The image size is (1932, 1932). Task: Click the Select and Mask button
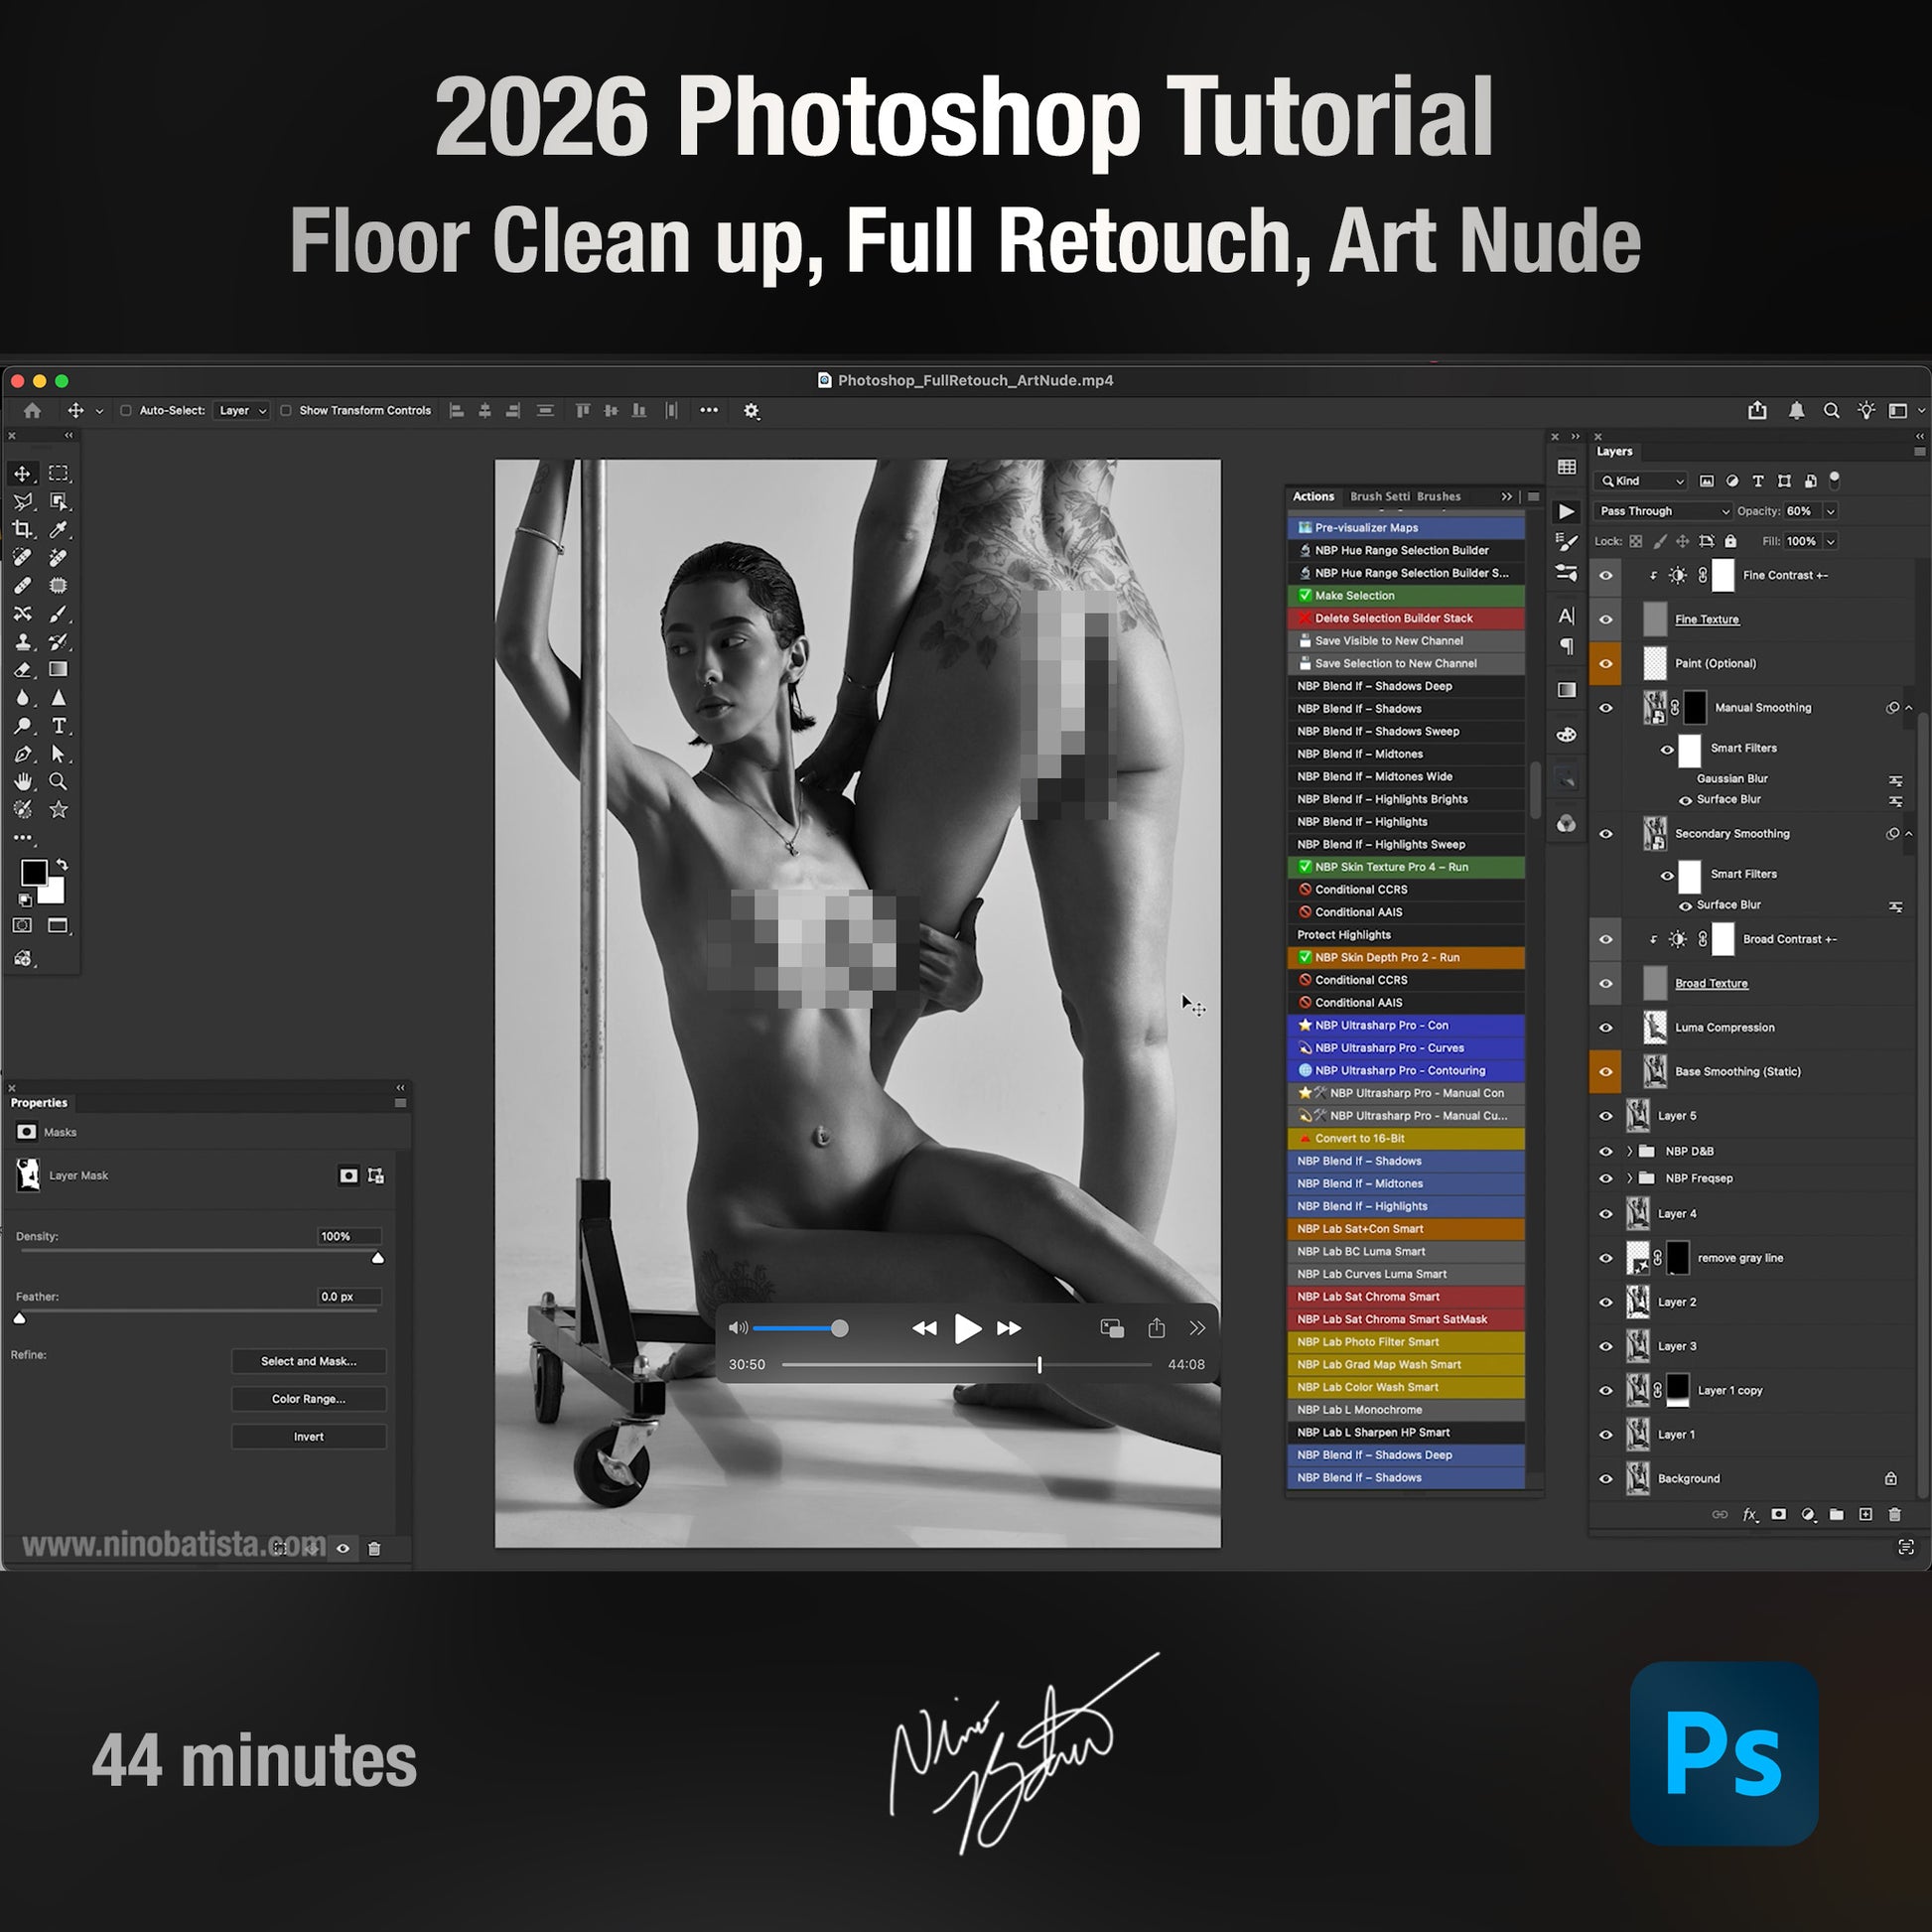tap(308, 1361)
